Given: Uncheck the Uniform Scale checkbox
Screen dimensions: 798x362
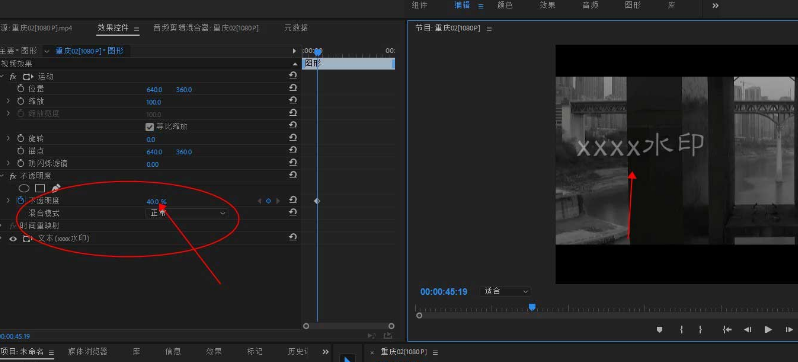Looking at the screenshot, I should pos(150,127).
